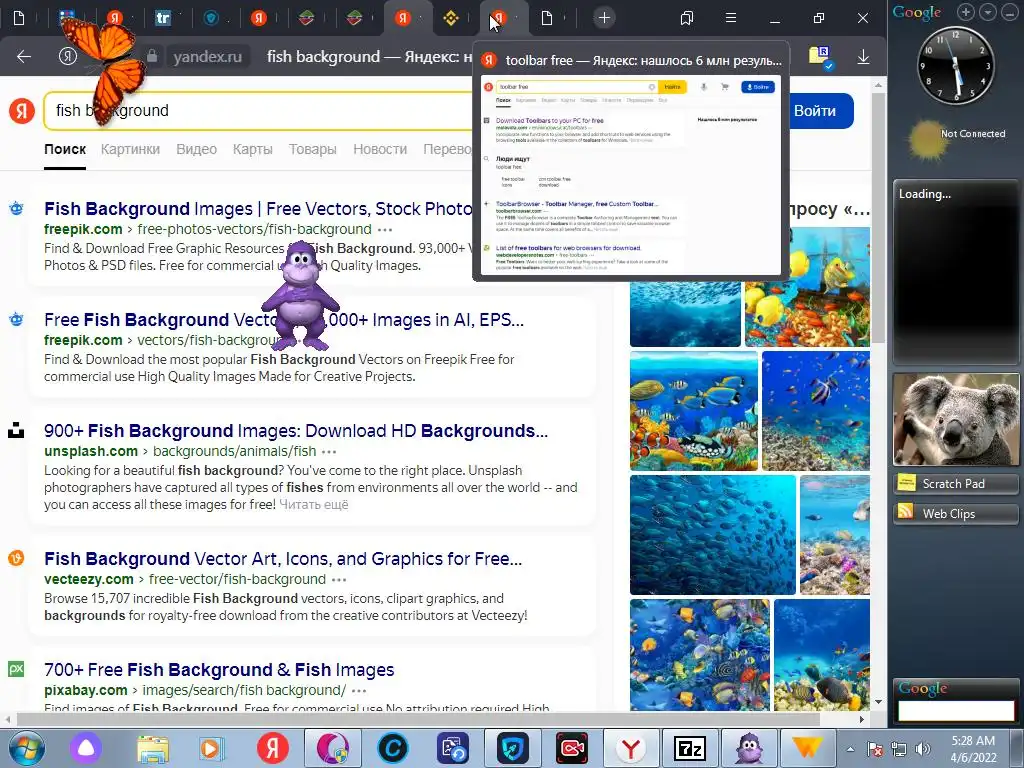Open 'Fish Background Images | Free Vectors' result

click(258, 209)
